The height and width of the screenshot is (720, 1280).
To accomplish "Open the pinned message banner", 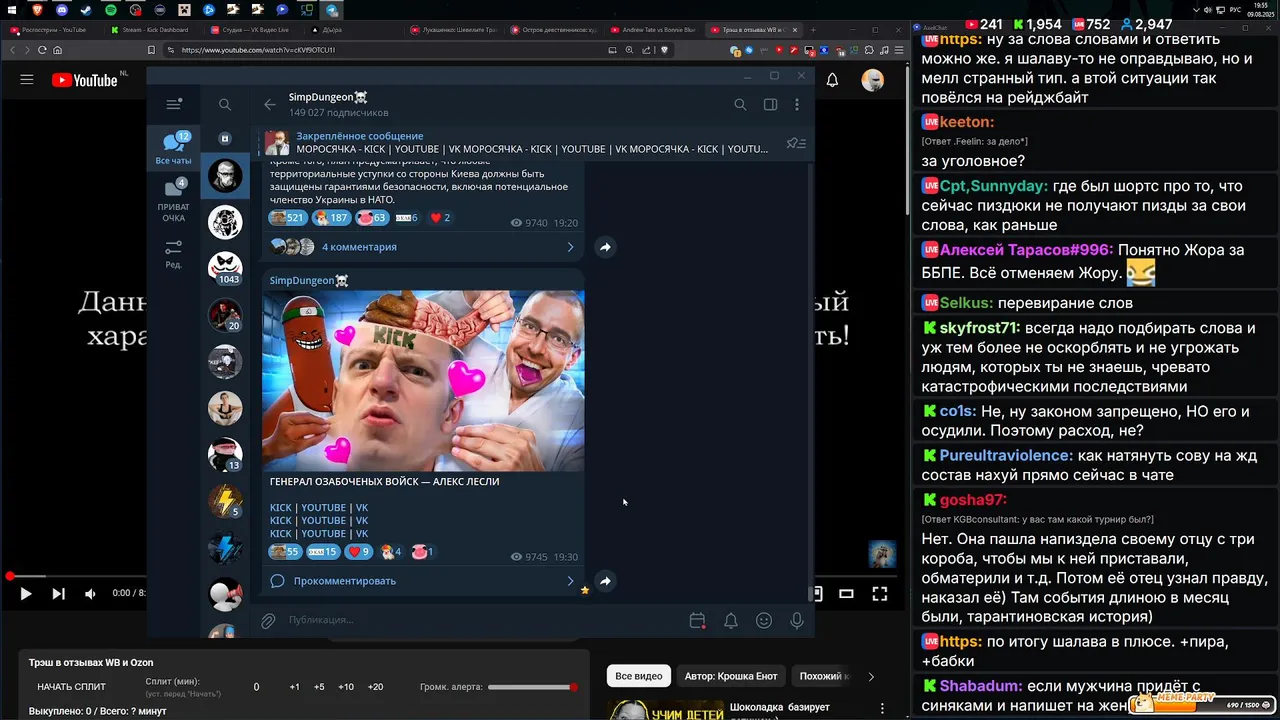I will pos(520,143).
